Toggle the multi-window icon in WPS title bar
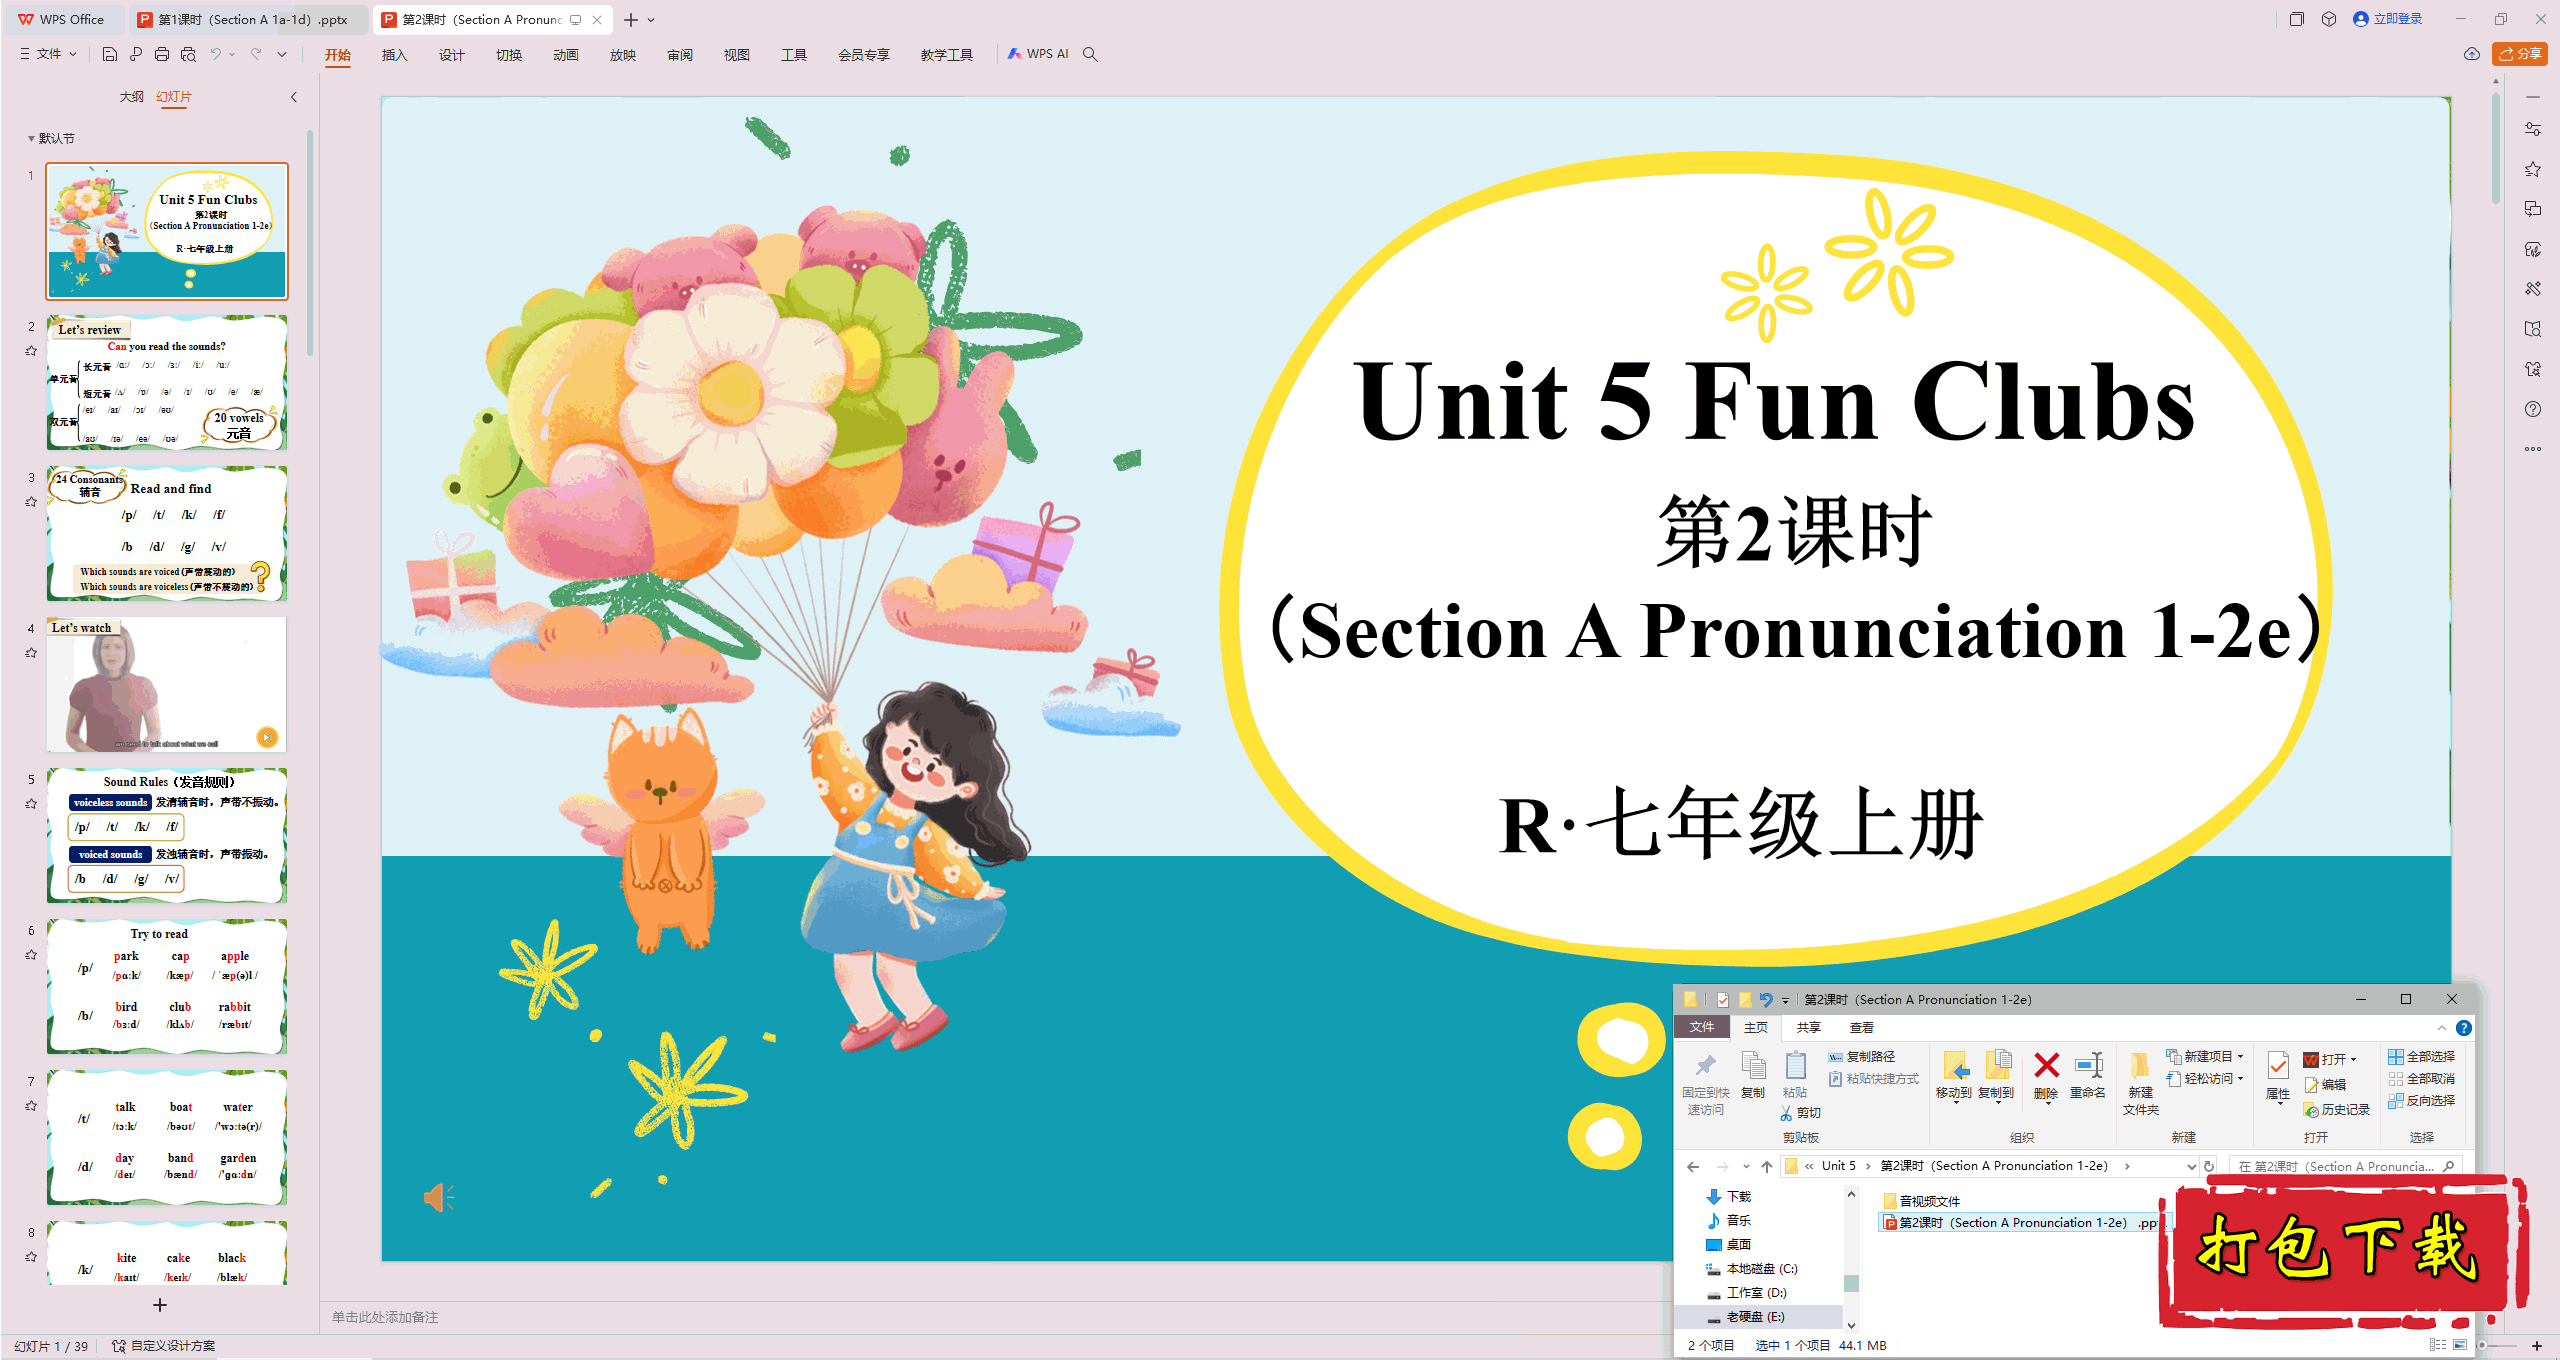 click(x=2296, y=19)
